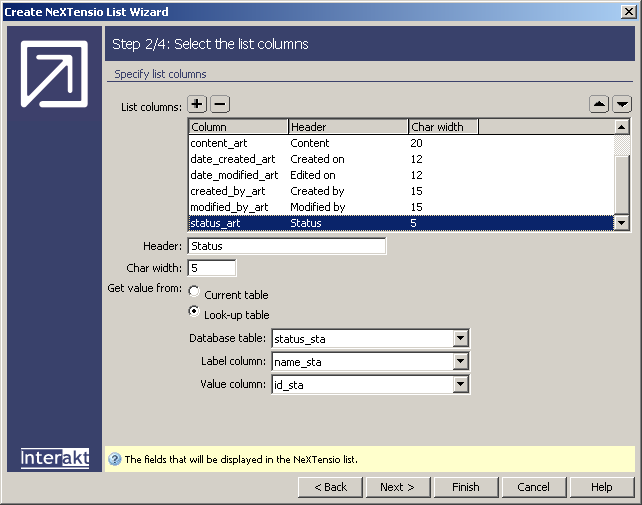This screenshot has width=642, height=505.
Task: Click the Char width column heading
Action: point(443,127)
